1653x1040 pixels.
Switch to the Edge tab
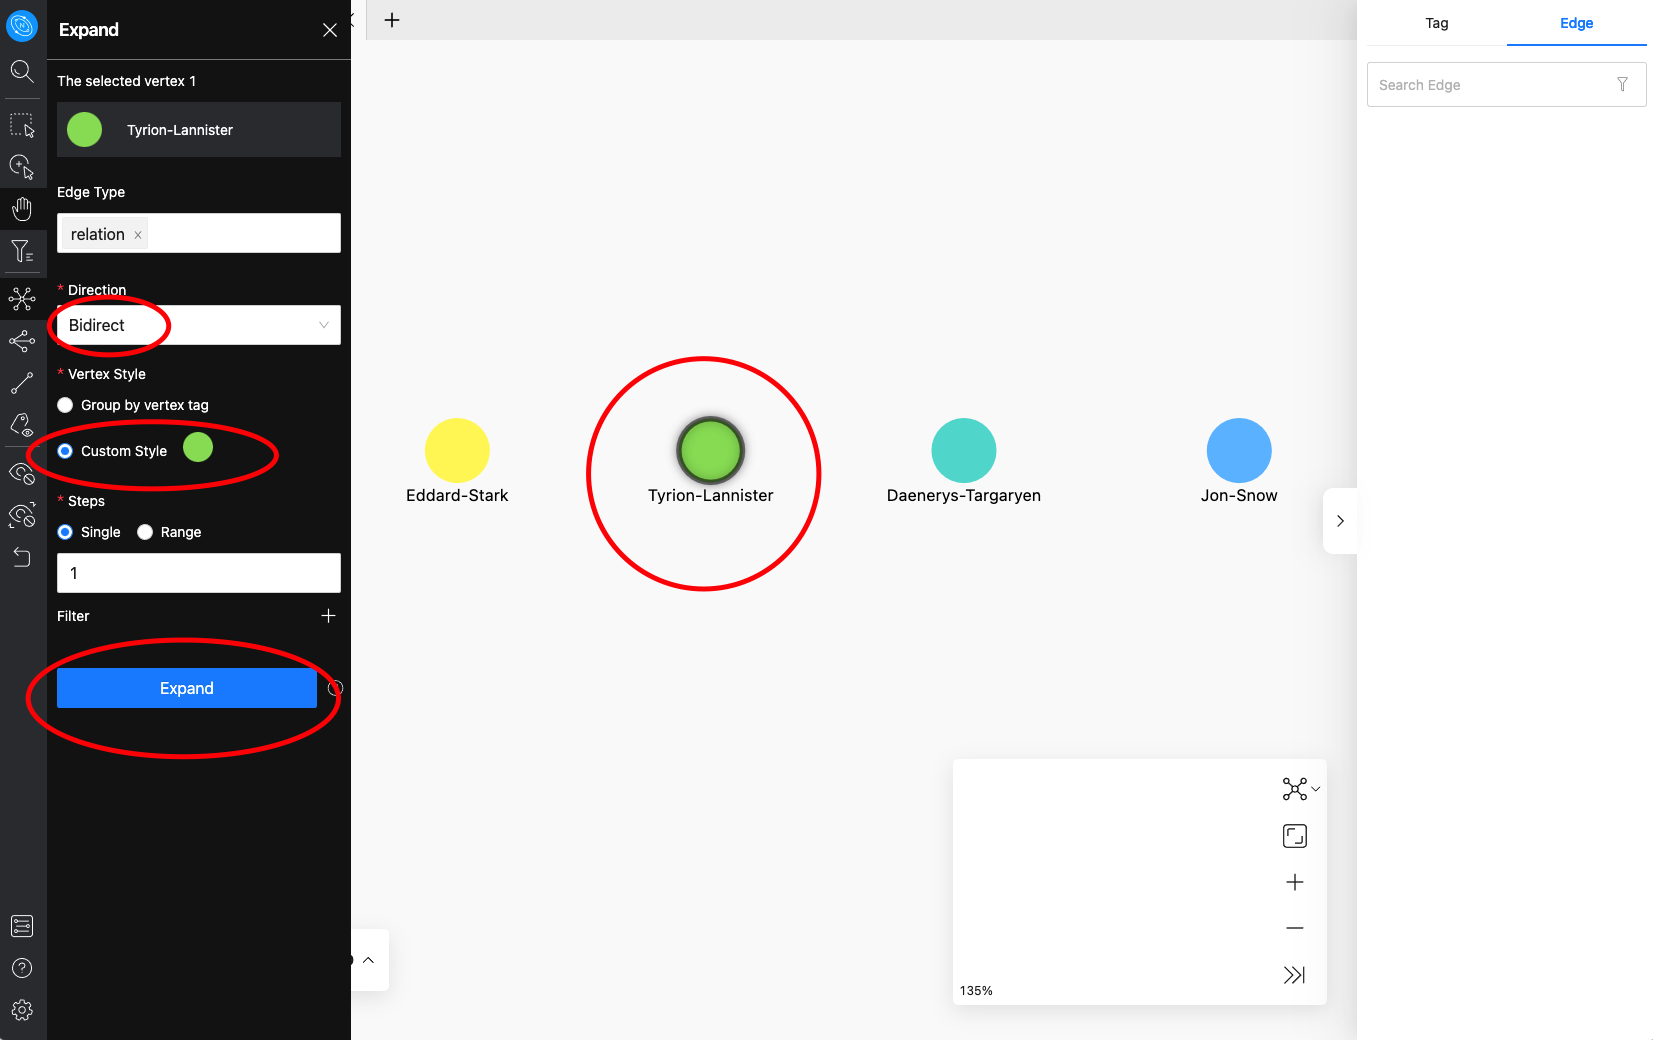click(x=1577, y=23)
